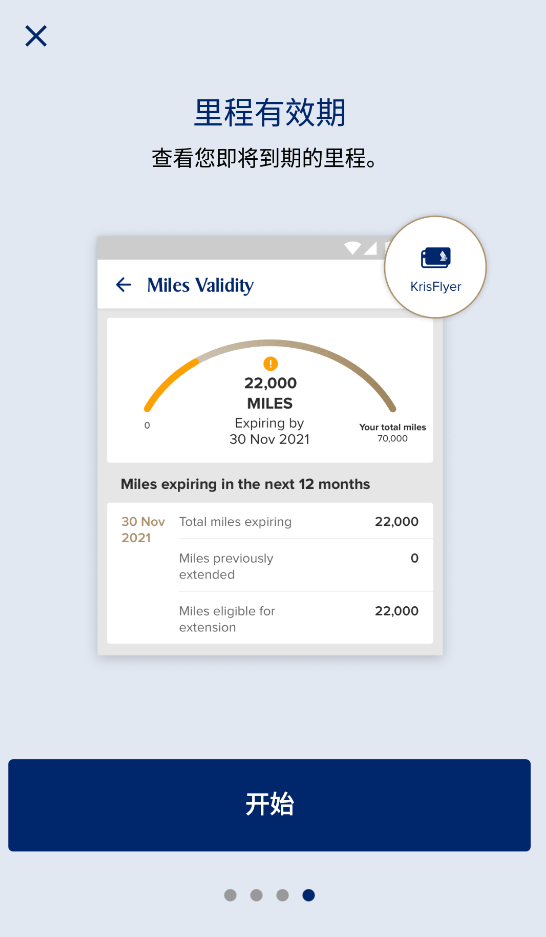The width and height of the screenshot is (546, 937).
Task: Click the miles expiry arc gauge
Action: [x=269, y=375]
